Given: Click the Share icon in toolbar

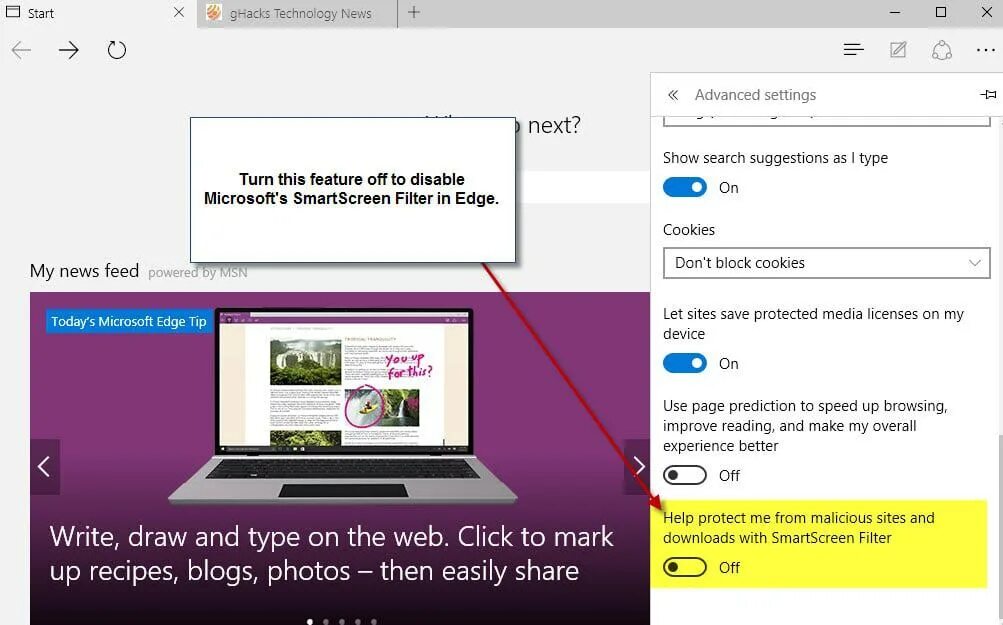Looking at the screenshot, I should [x=942, y=50].
